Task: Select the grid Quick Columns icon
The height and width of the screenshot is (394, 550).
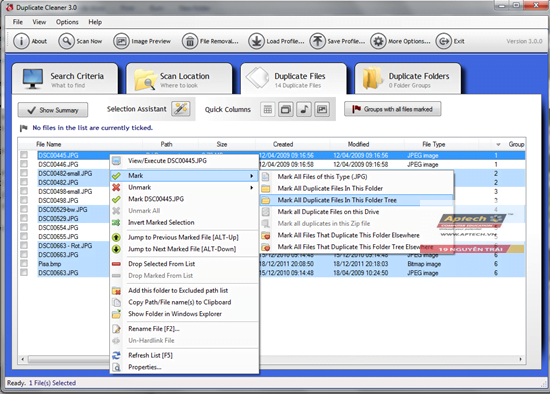Action: (268, 109)
